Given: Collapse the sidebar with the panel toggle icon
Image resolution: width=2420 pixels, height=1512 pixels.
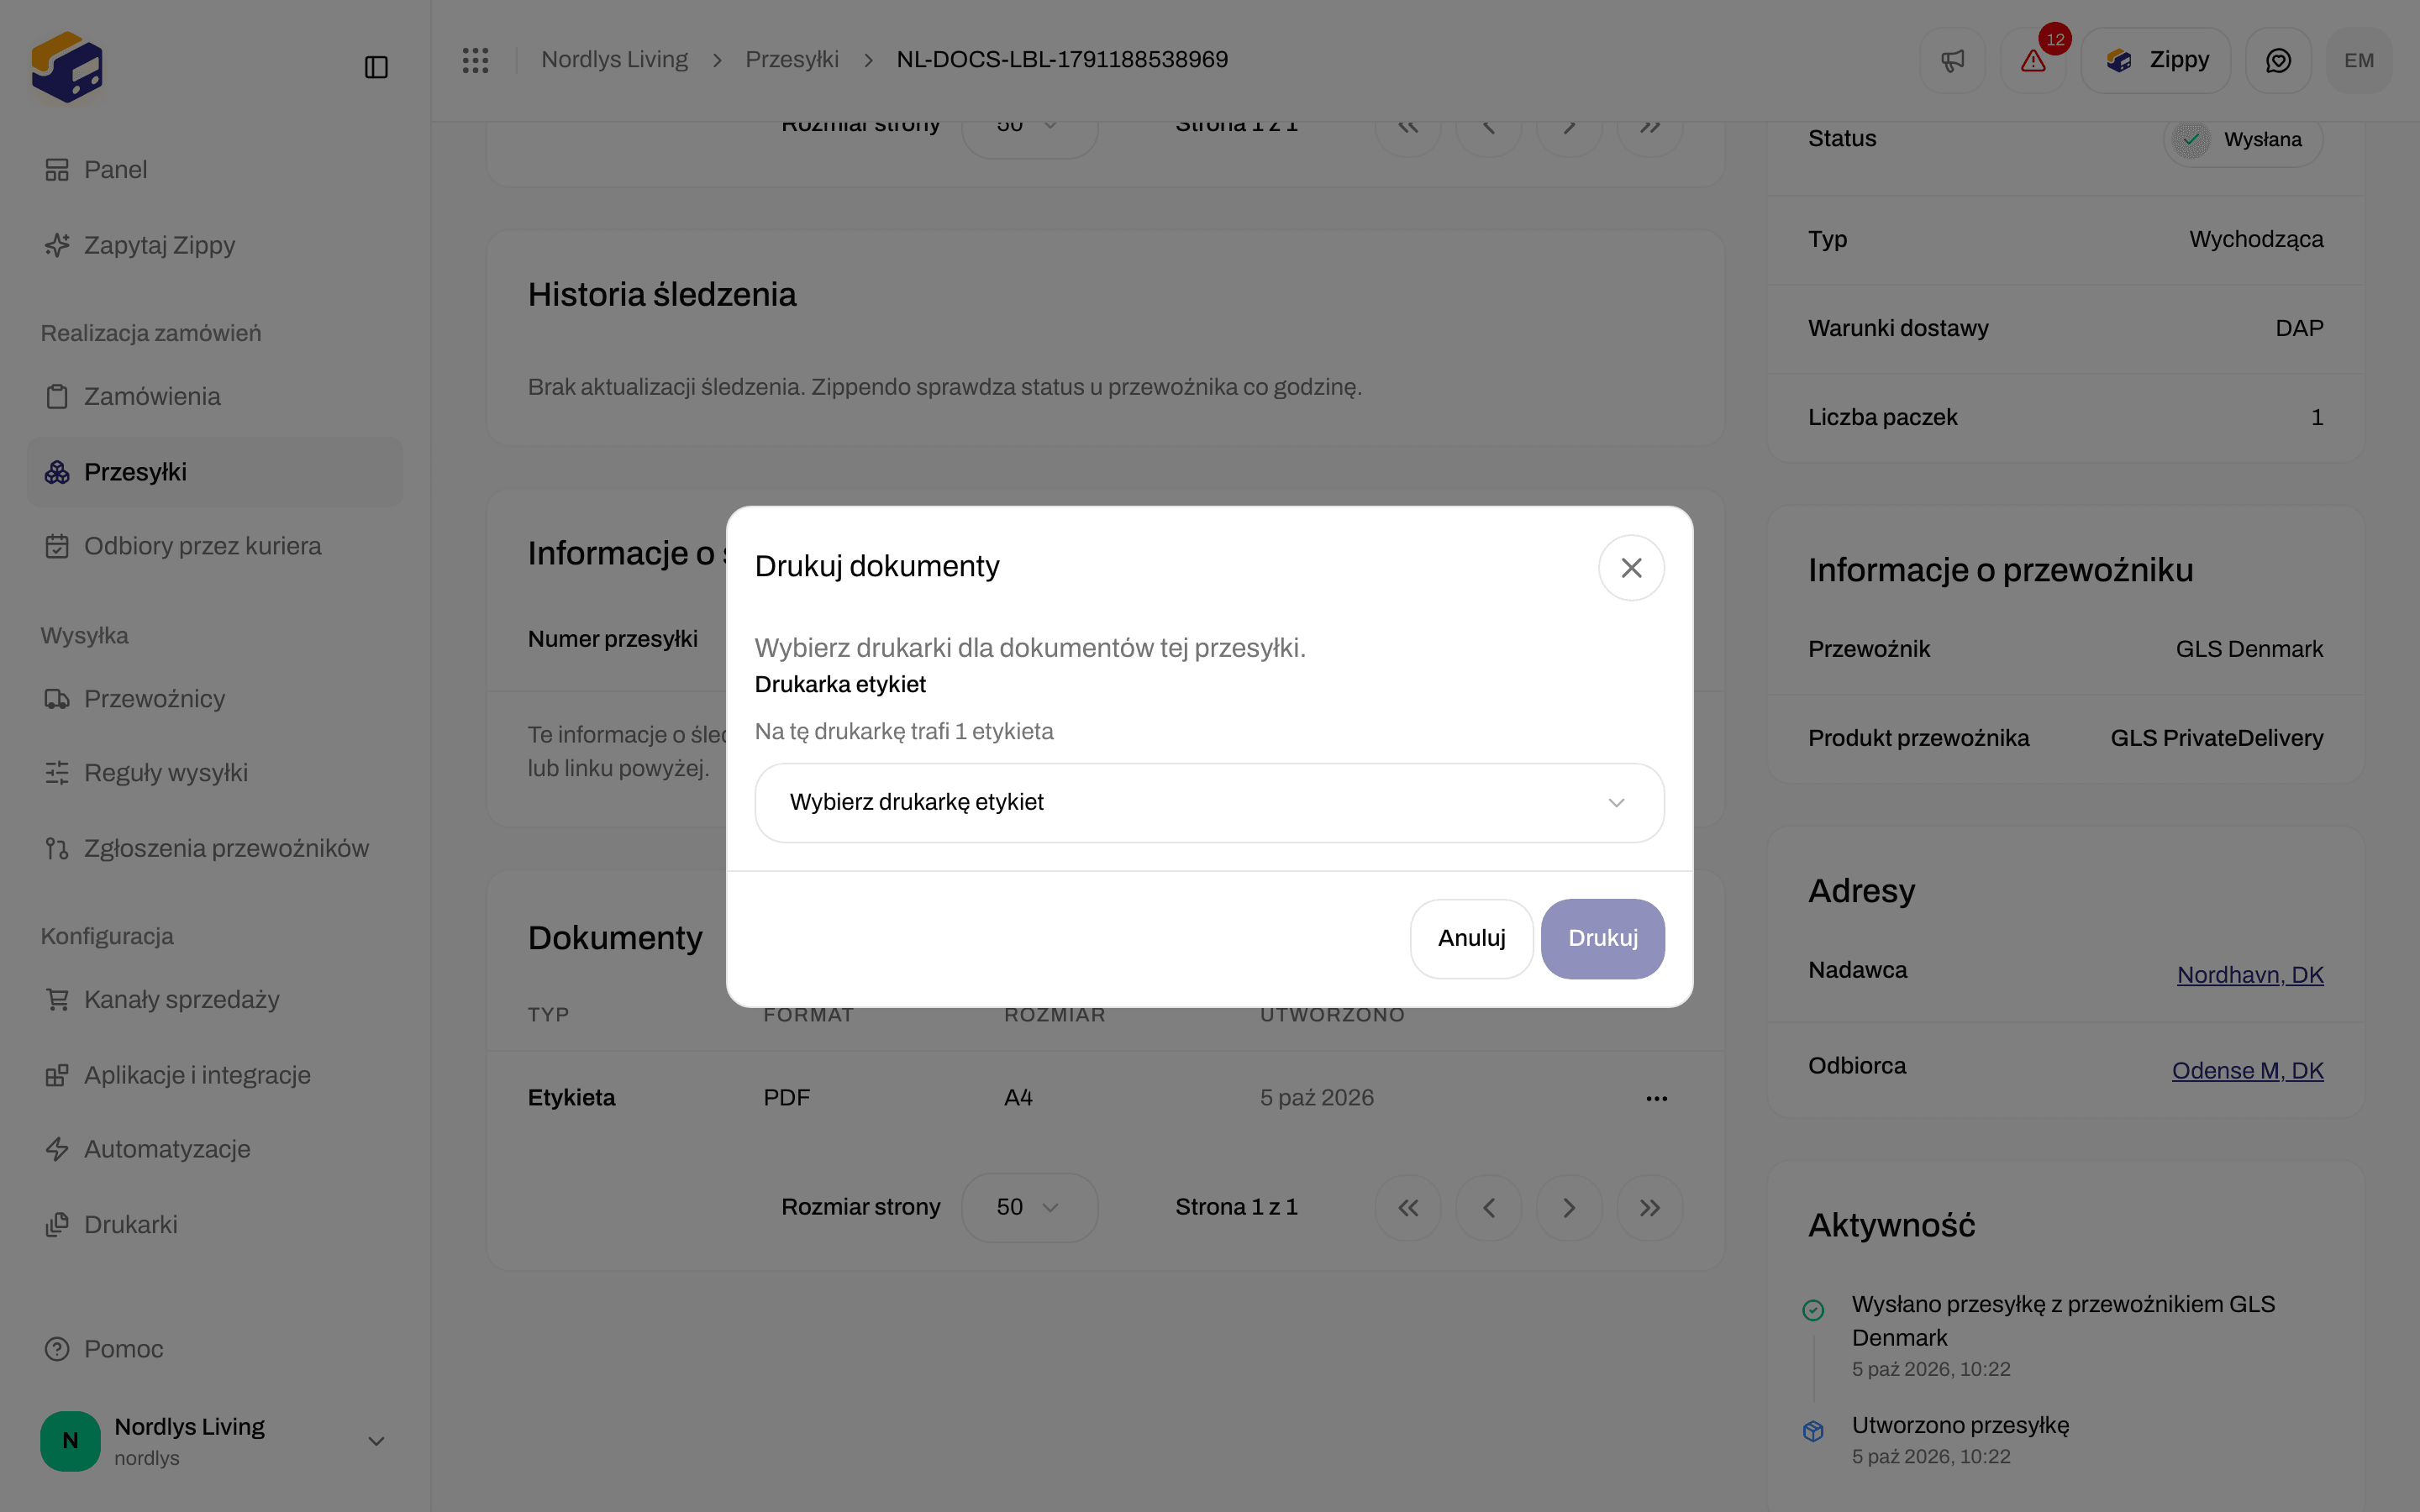Looking at the screenshot, I should pos(376,67).
